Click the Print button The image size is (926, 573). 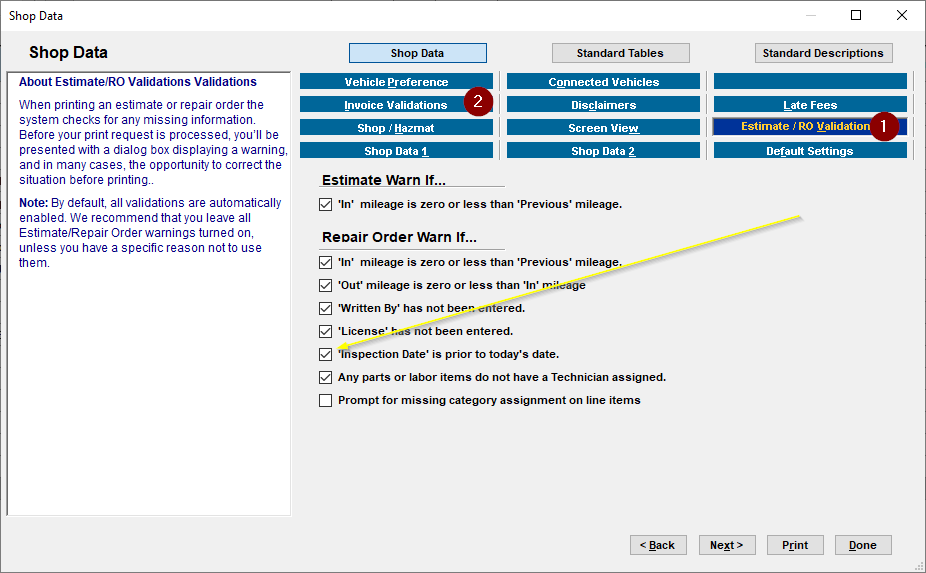[795, 545]
